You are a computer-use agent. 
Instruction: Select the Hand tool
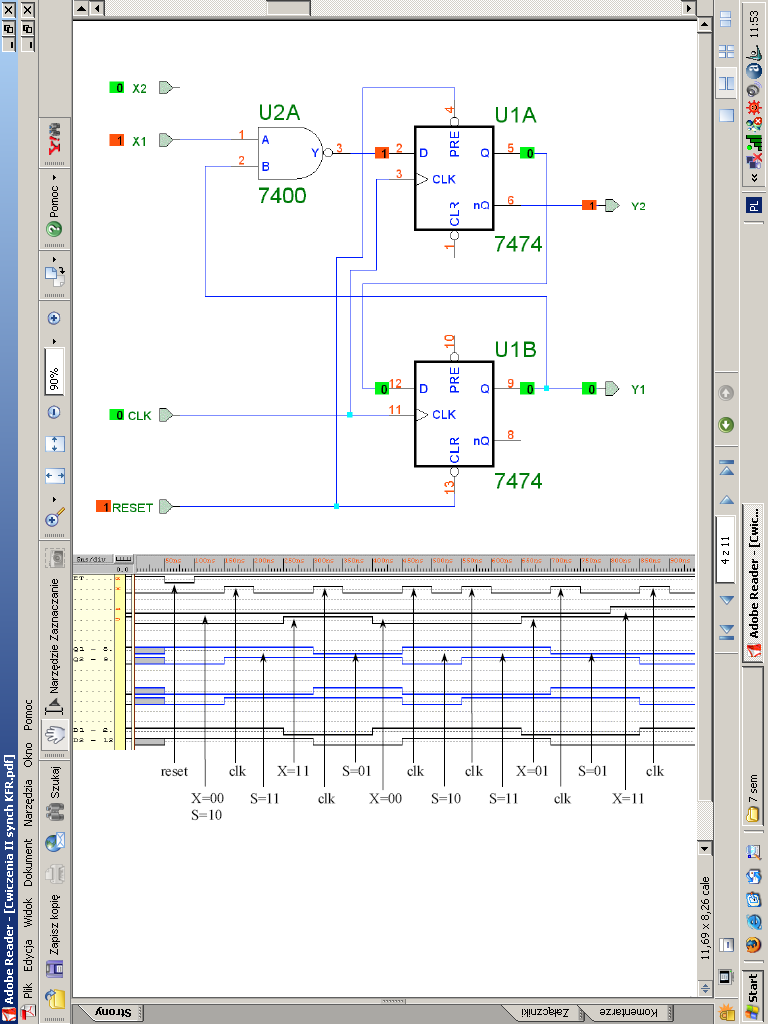(x=54, y=734)
